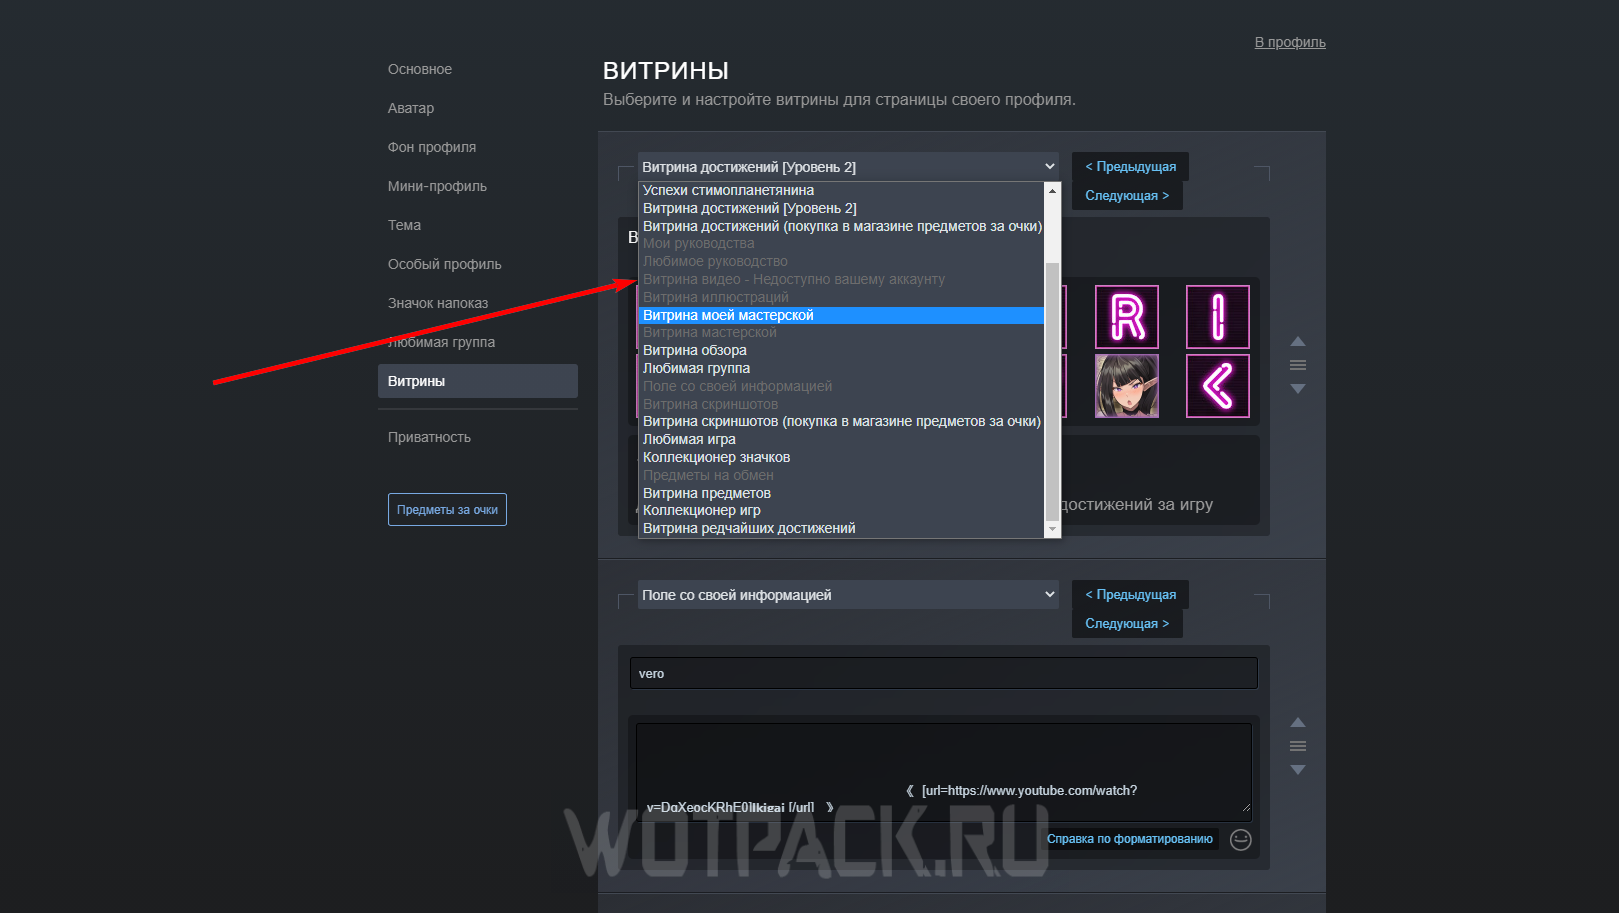Go to 'Аватар' in the sidebar
The height and width of the screenshot is (913, 1619).
411,108
